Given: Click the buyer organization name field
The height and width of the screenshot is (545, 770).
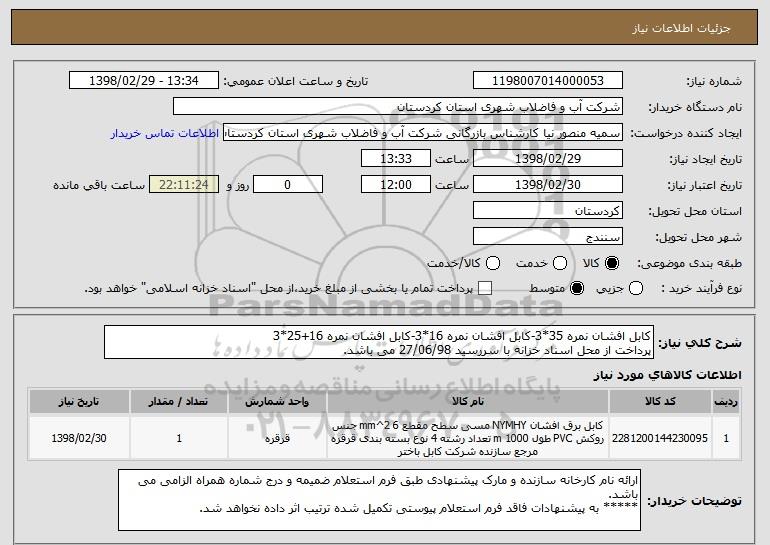Looking at the screenshot, I should pos(398,107).
